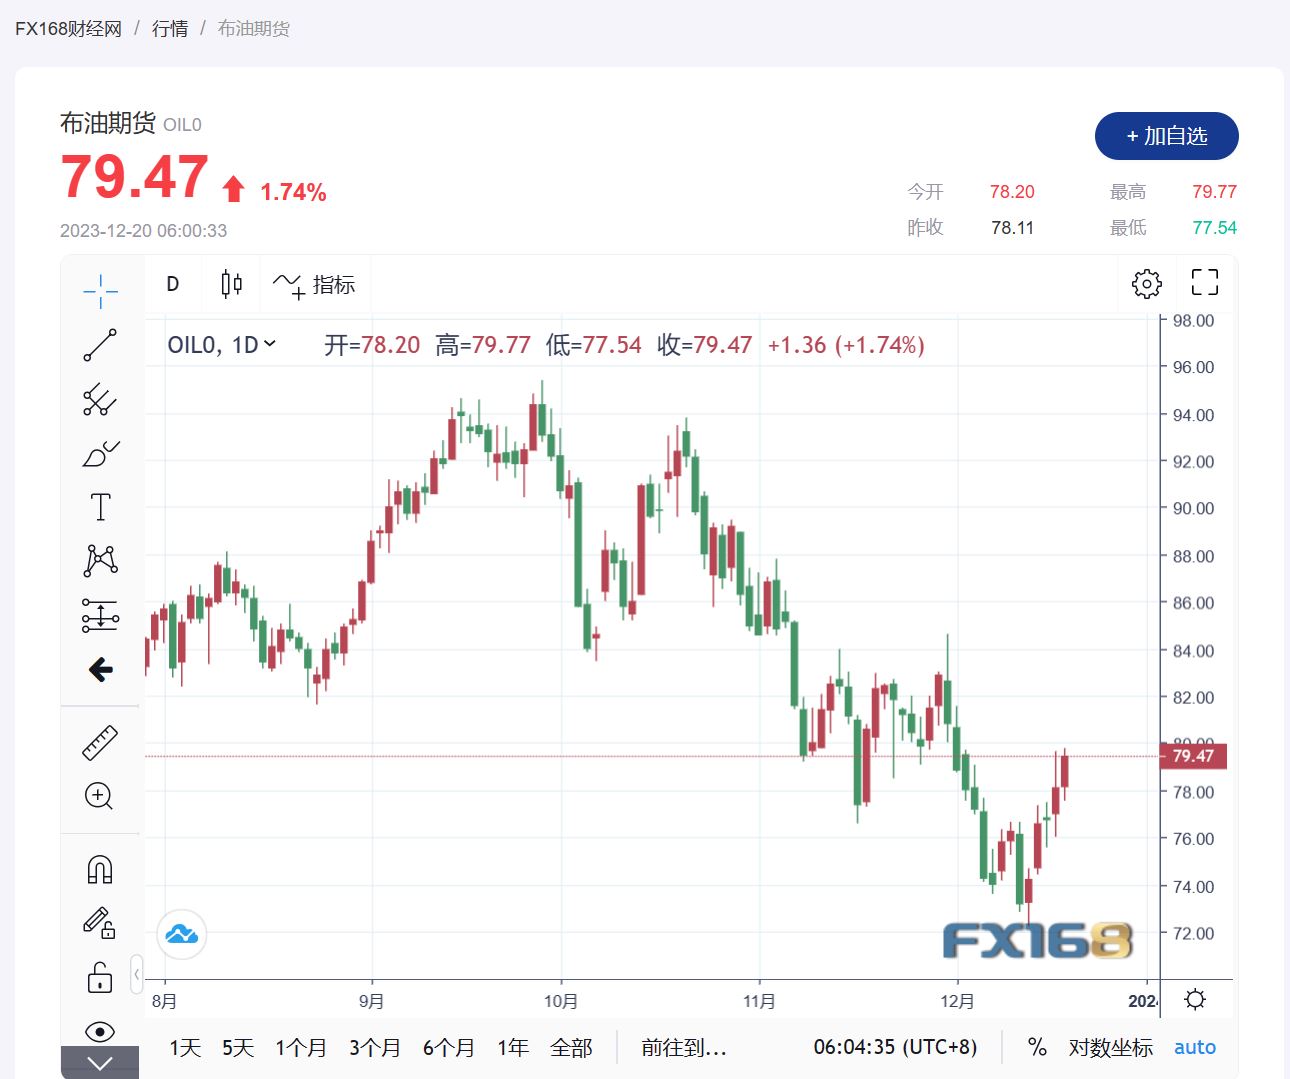
Task: Open the 前往到... date jump field
Action: 684,1047
